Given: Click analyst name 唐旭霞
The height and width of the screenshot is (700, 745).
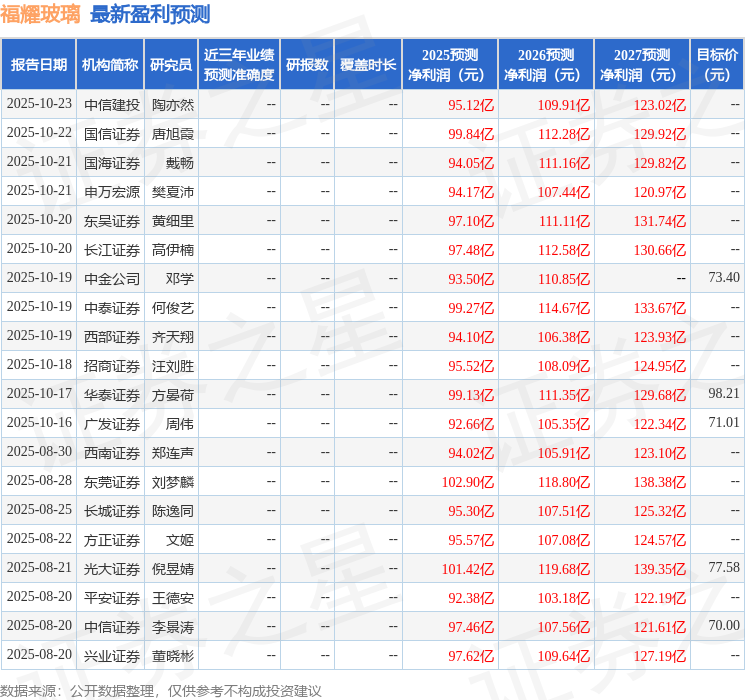Looking at the screenshot, I should coord(172,133).
